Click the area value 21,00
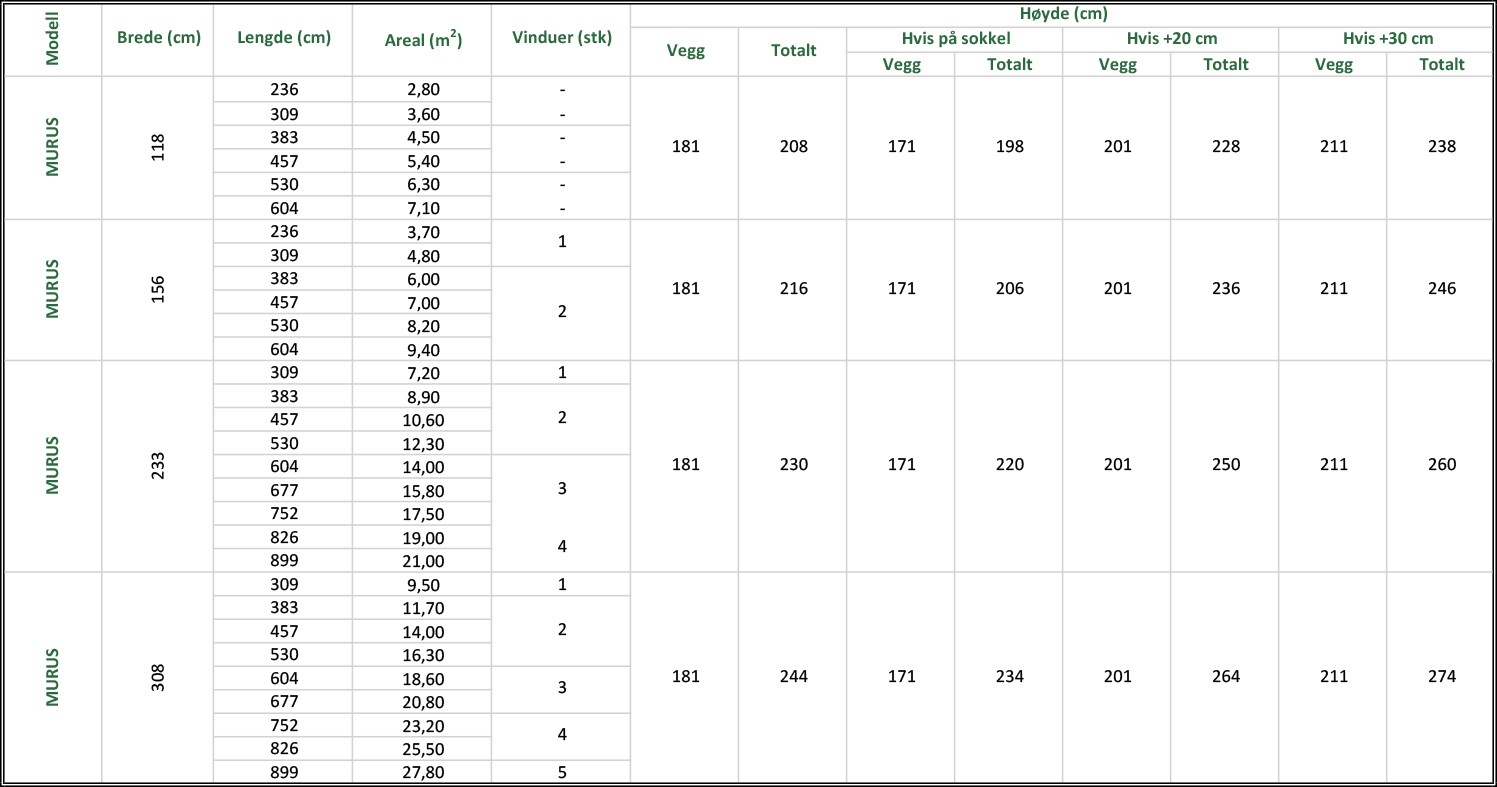This screenshot has width=1497, height=787. click(x=422, y=561)
